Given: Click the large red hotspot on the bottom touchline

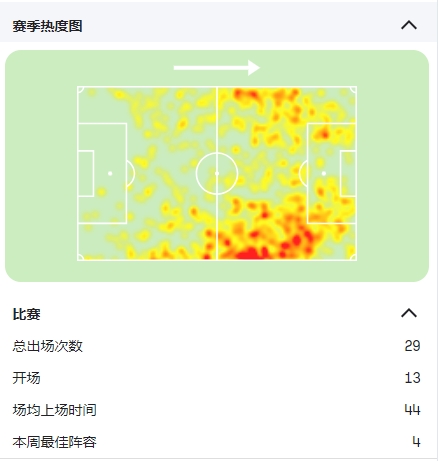Looking at the screenshot, I should pos(249,253).
